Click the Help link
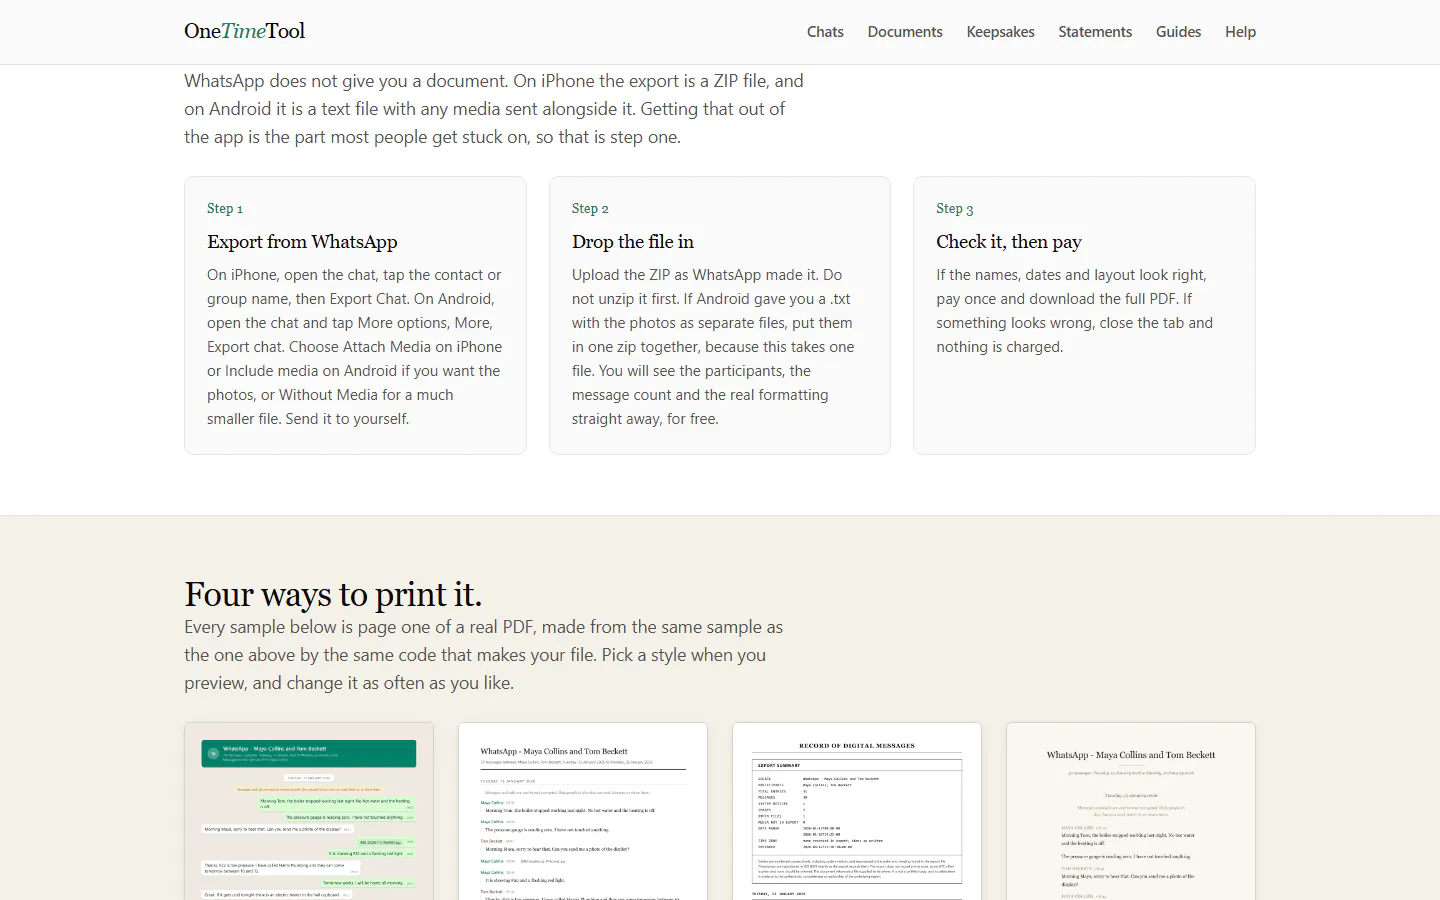This screenshot has width=1440, height=900. click(x=1240, y=32)
